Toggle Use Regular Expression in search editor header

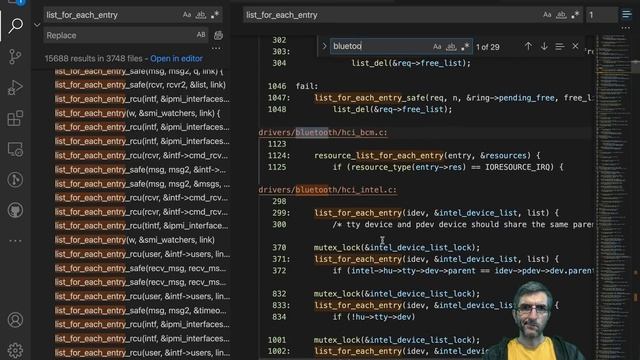pyautogui.click(x=575, y=15)
